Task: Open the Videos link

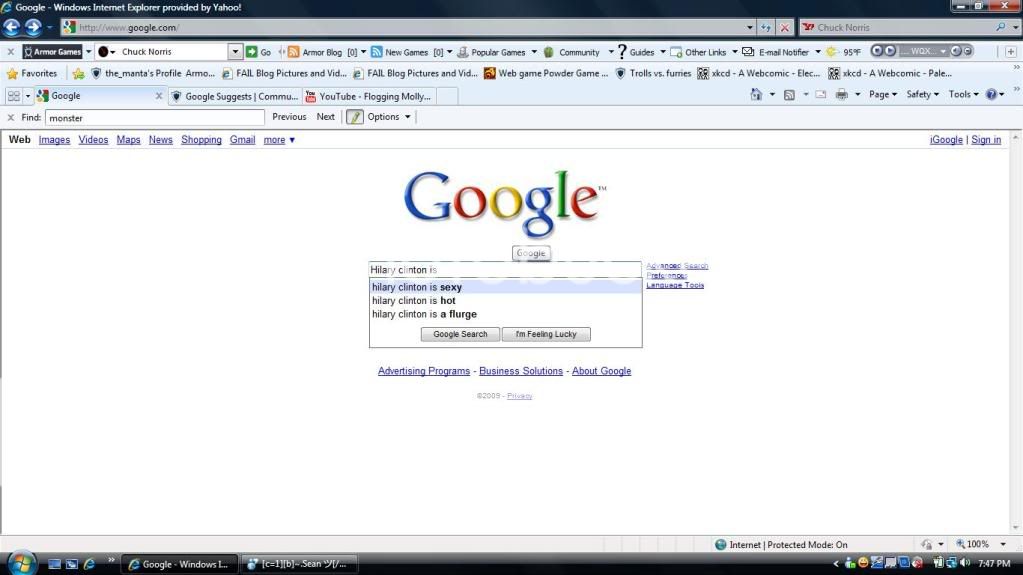Action: [93, 140]
